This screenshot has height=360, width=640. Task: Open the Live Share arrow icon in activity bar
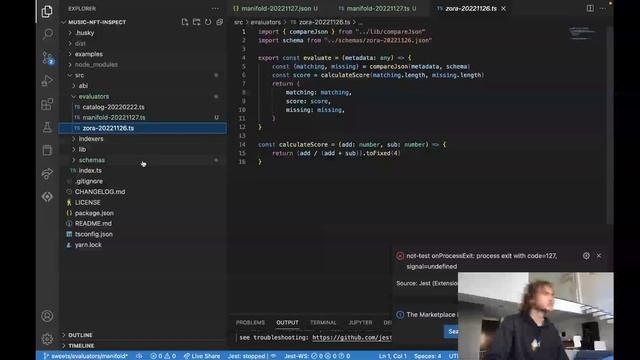[47, 173]
